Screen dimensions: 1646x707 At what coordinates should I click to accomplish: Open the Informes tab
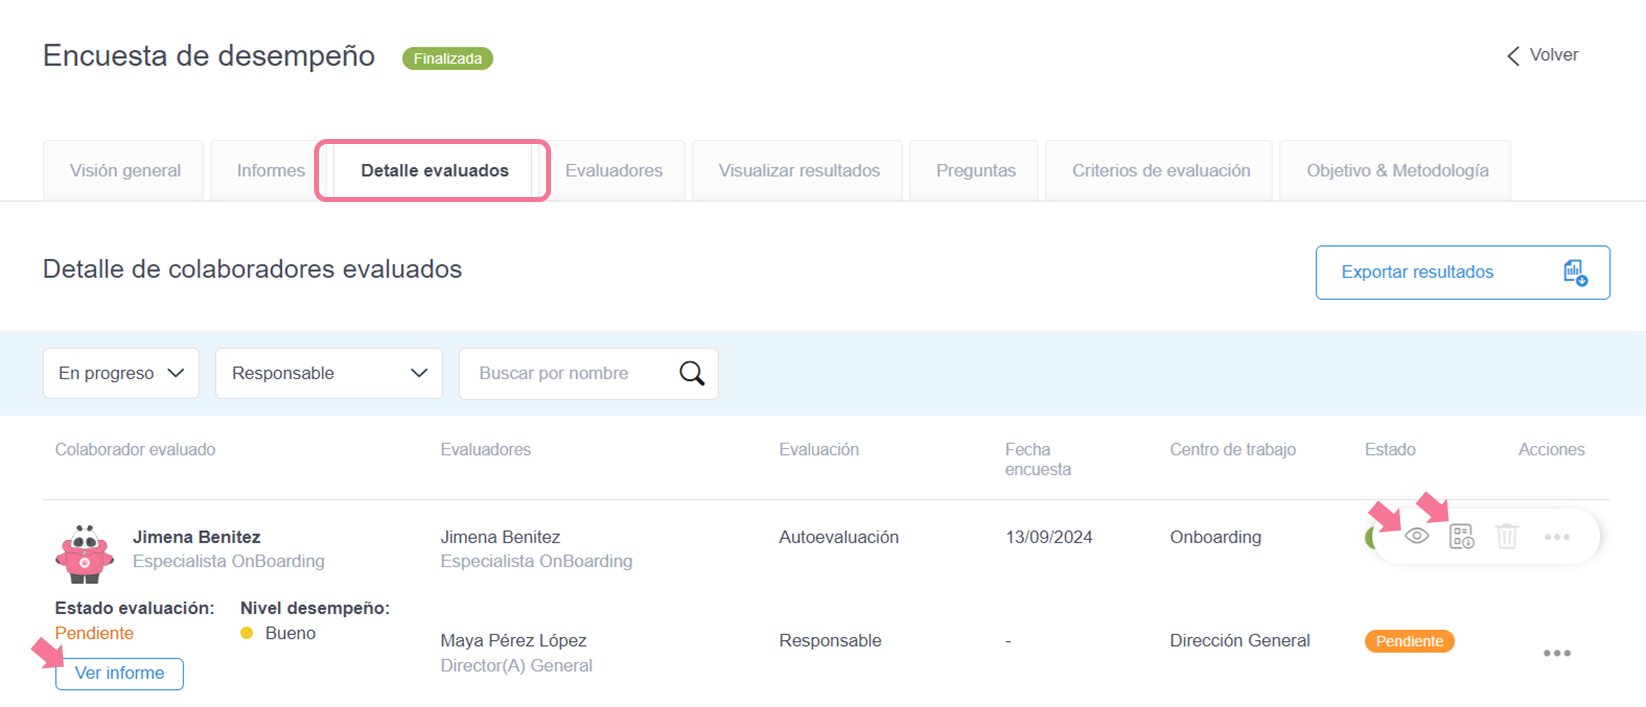270,171
